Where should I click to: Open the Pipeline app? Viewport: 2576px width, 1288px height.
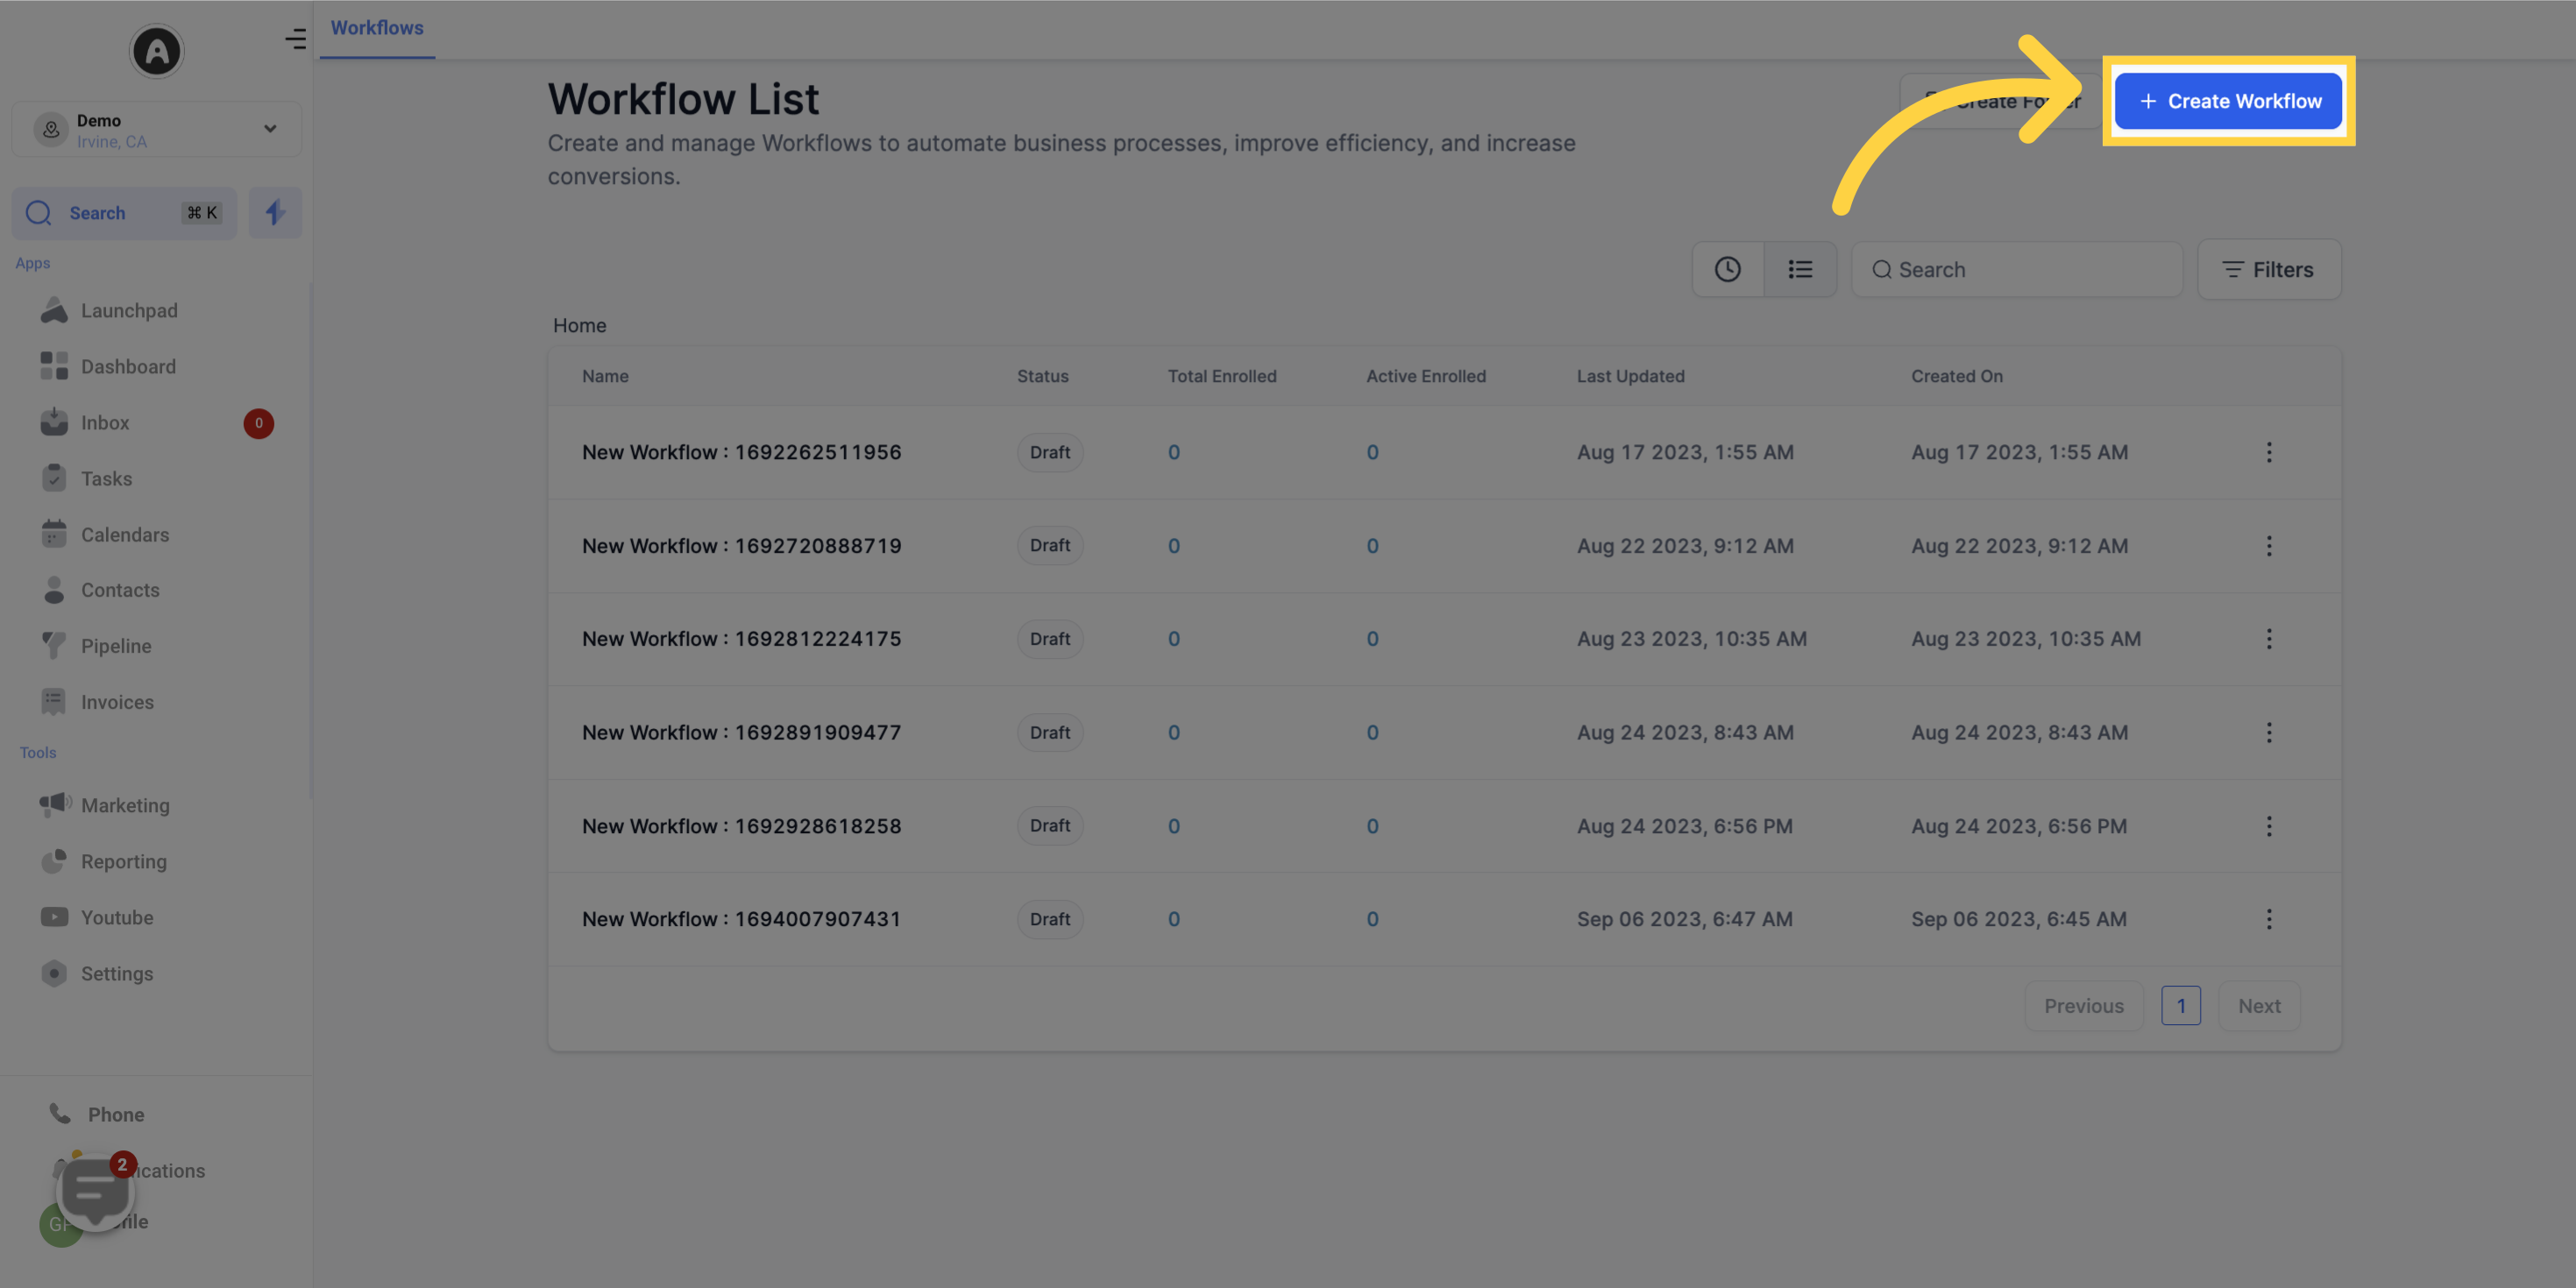117,645
